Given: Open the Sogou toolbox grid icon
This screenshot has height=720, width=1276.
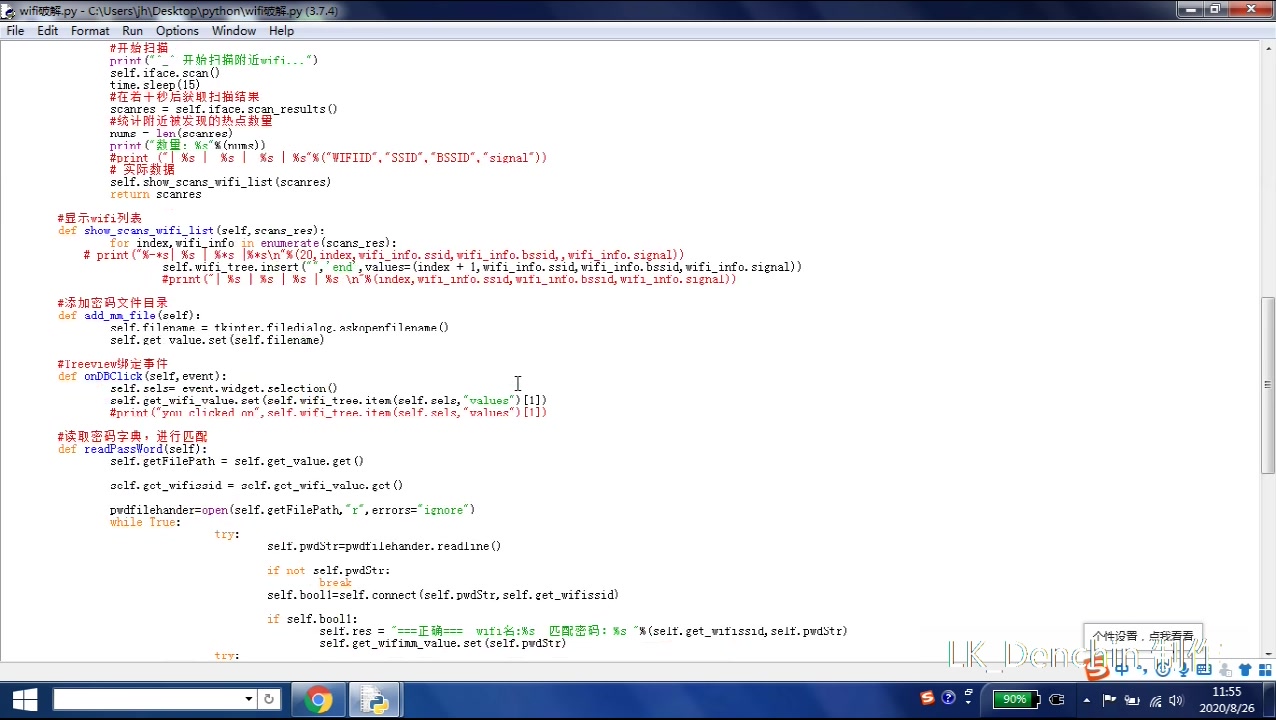Looking at the screenshot, I should [1264, 670].
